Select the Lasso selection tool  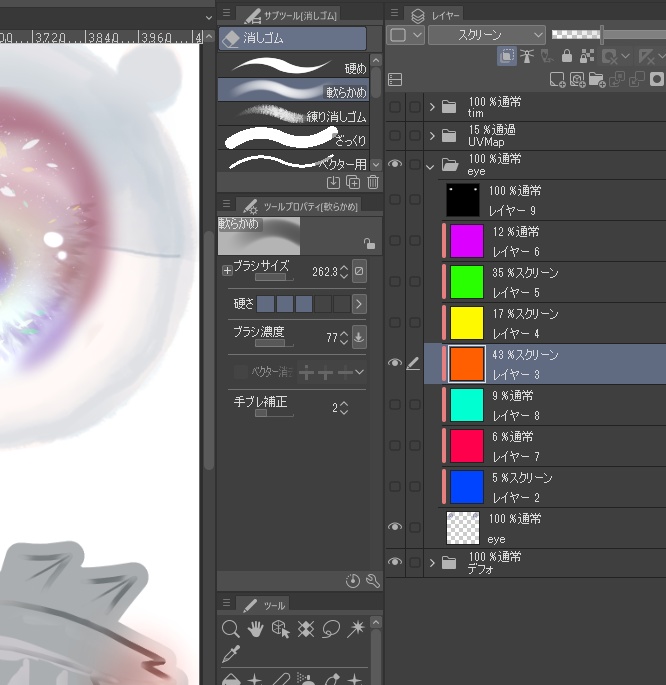click(331, 629)
